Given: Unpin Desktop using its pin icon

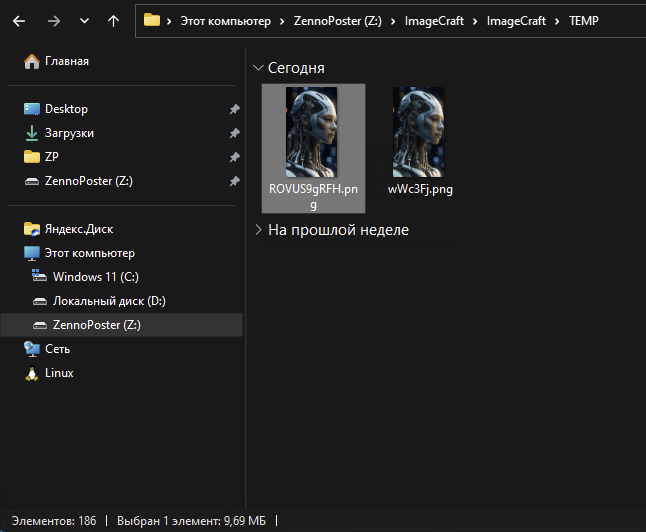Looking at the screenshot, I should click(234, 109).
